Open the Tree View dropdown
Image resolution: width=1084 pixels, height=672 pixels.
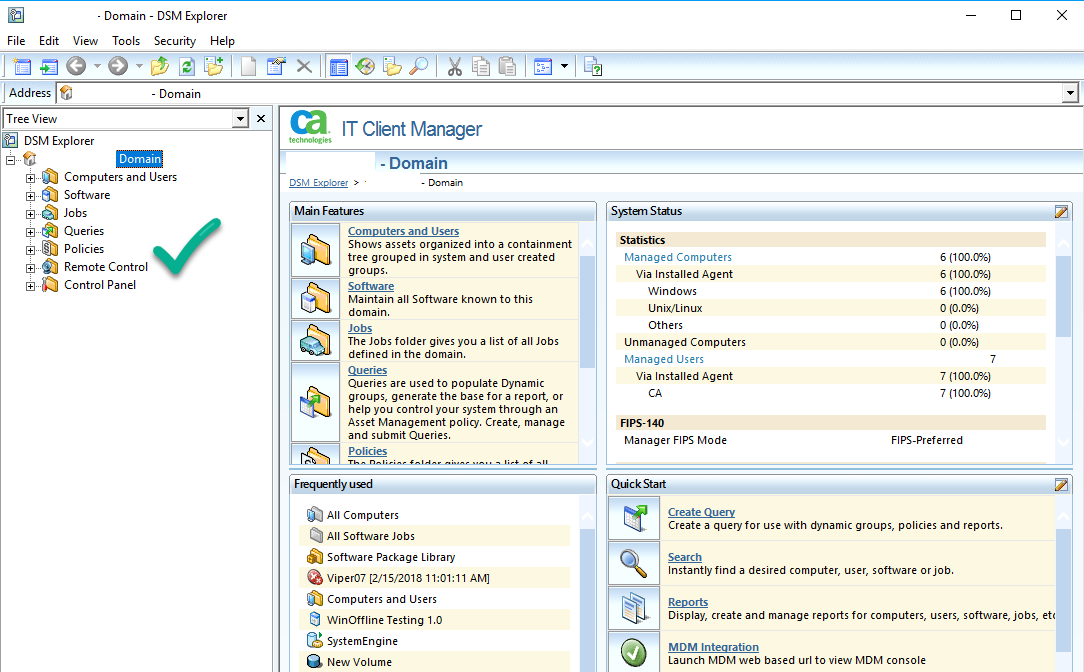coord(240,119)
